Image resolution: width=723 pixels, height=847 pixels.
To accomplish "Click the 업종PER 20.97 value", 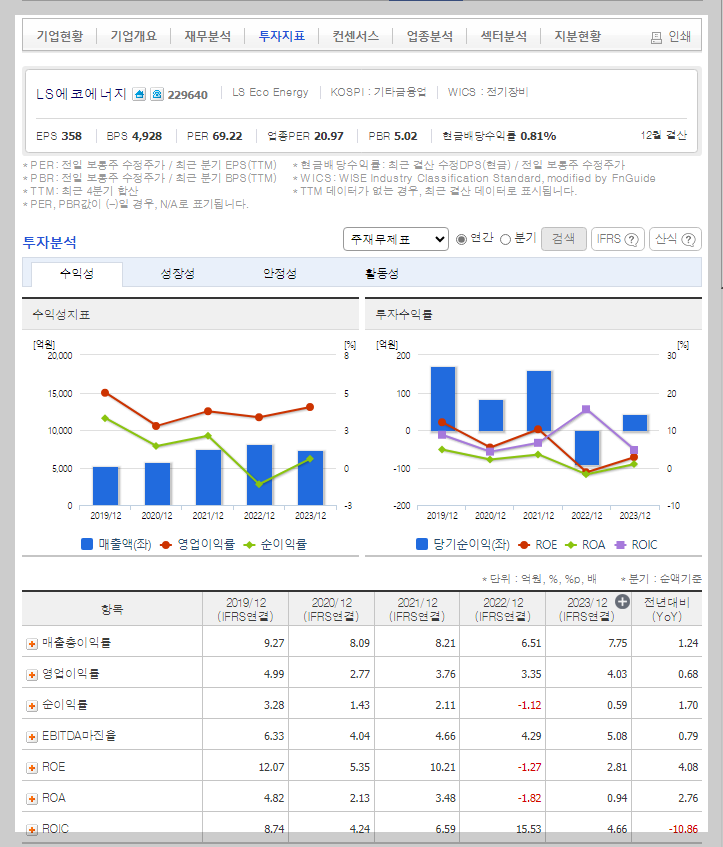I will 329,136.
